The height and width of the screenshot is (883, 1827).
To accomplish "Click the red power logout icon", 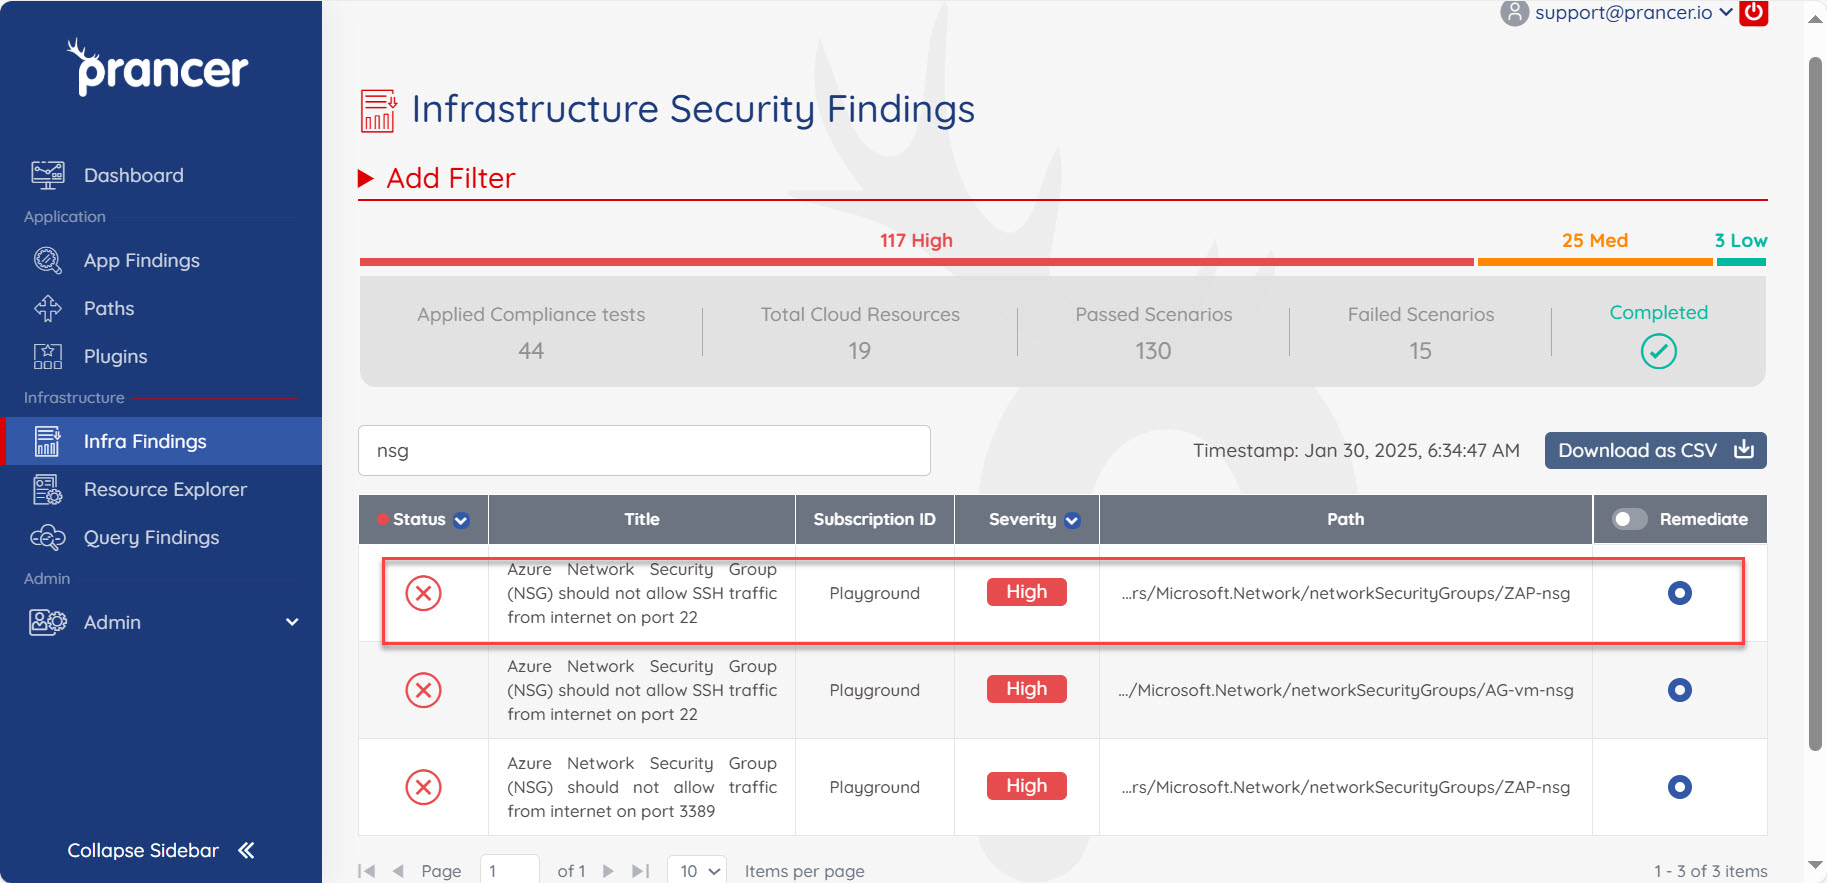I will (1754, 13).
